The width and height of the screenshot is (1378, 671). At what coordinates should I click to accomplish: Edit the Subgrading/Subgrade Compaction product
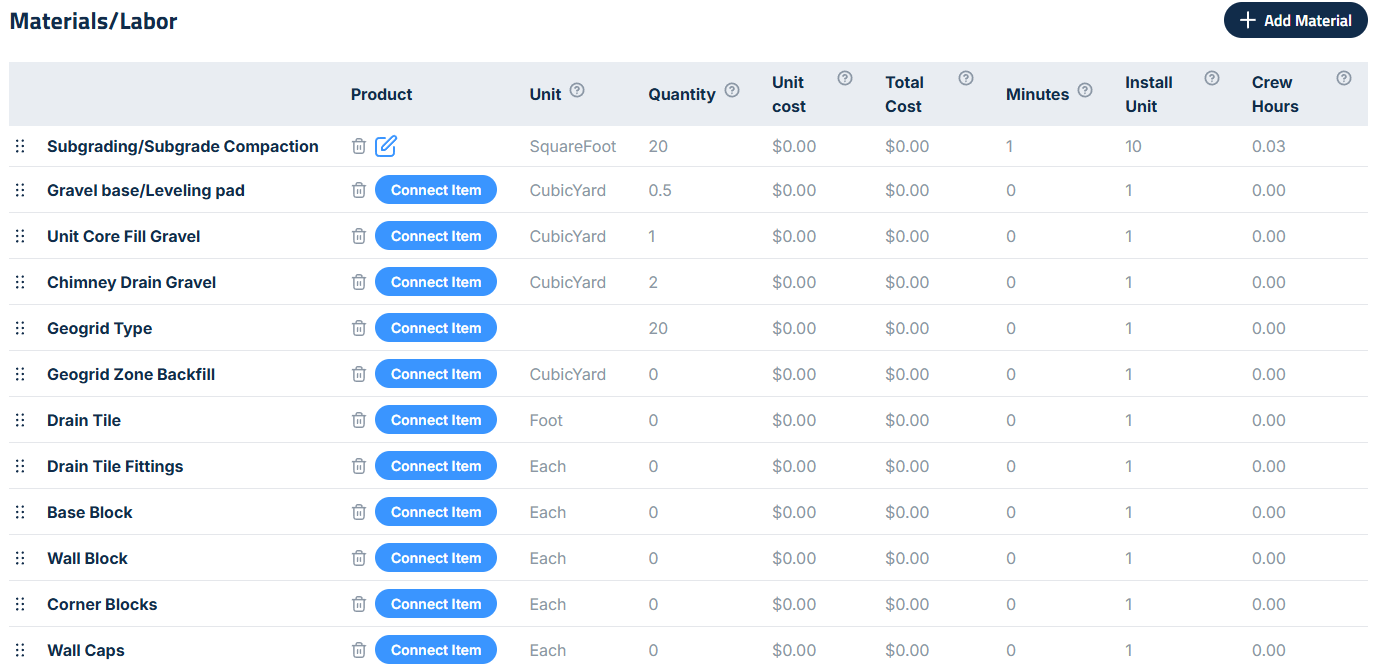386,147
